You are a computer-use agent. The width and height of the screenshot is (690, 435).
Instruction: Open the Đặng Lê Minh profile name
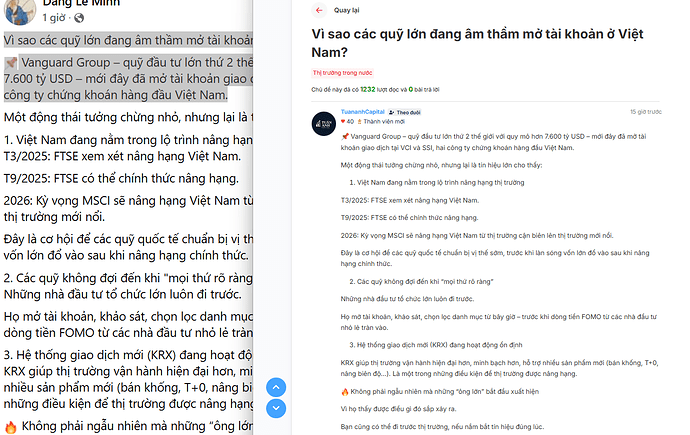(81, 4)
